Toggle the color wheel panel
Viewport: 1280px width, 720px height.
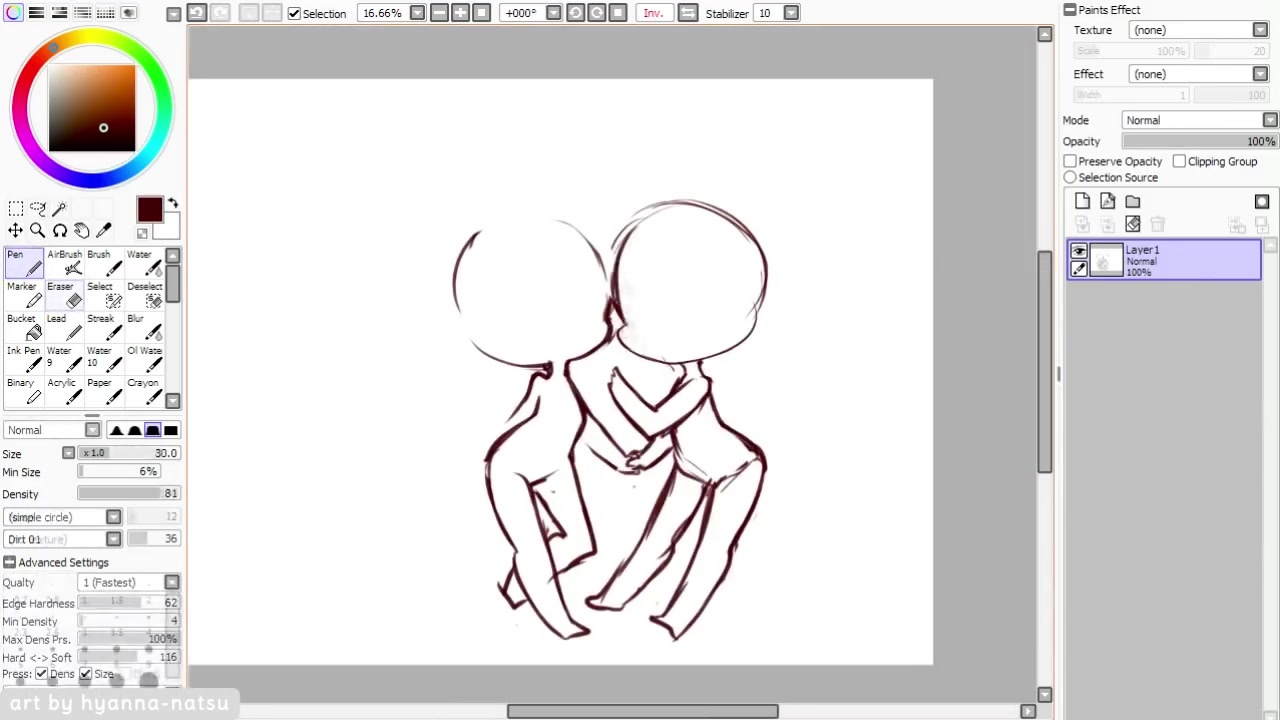click(13, 13)
